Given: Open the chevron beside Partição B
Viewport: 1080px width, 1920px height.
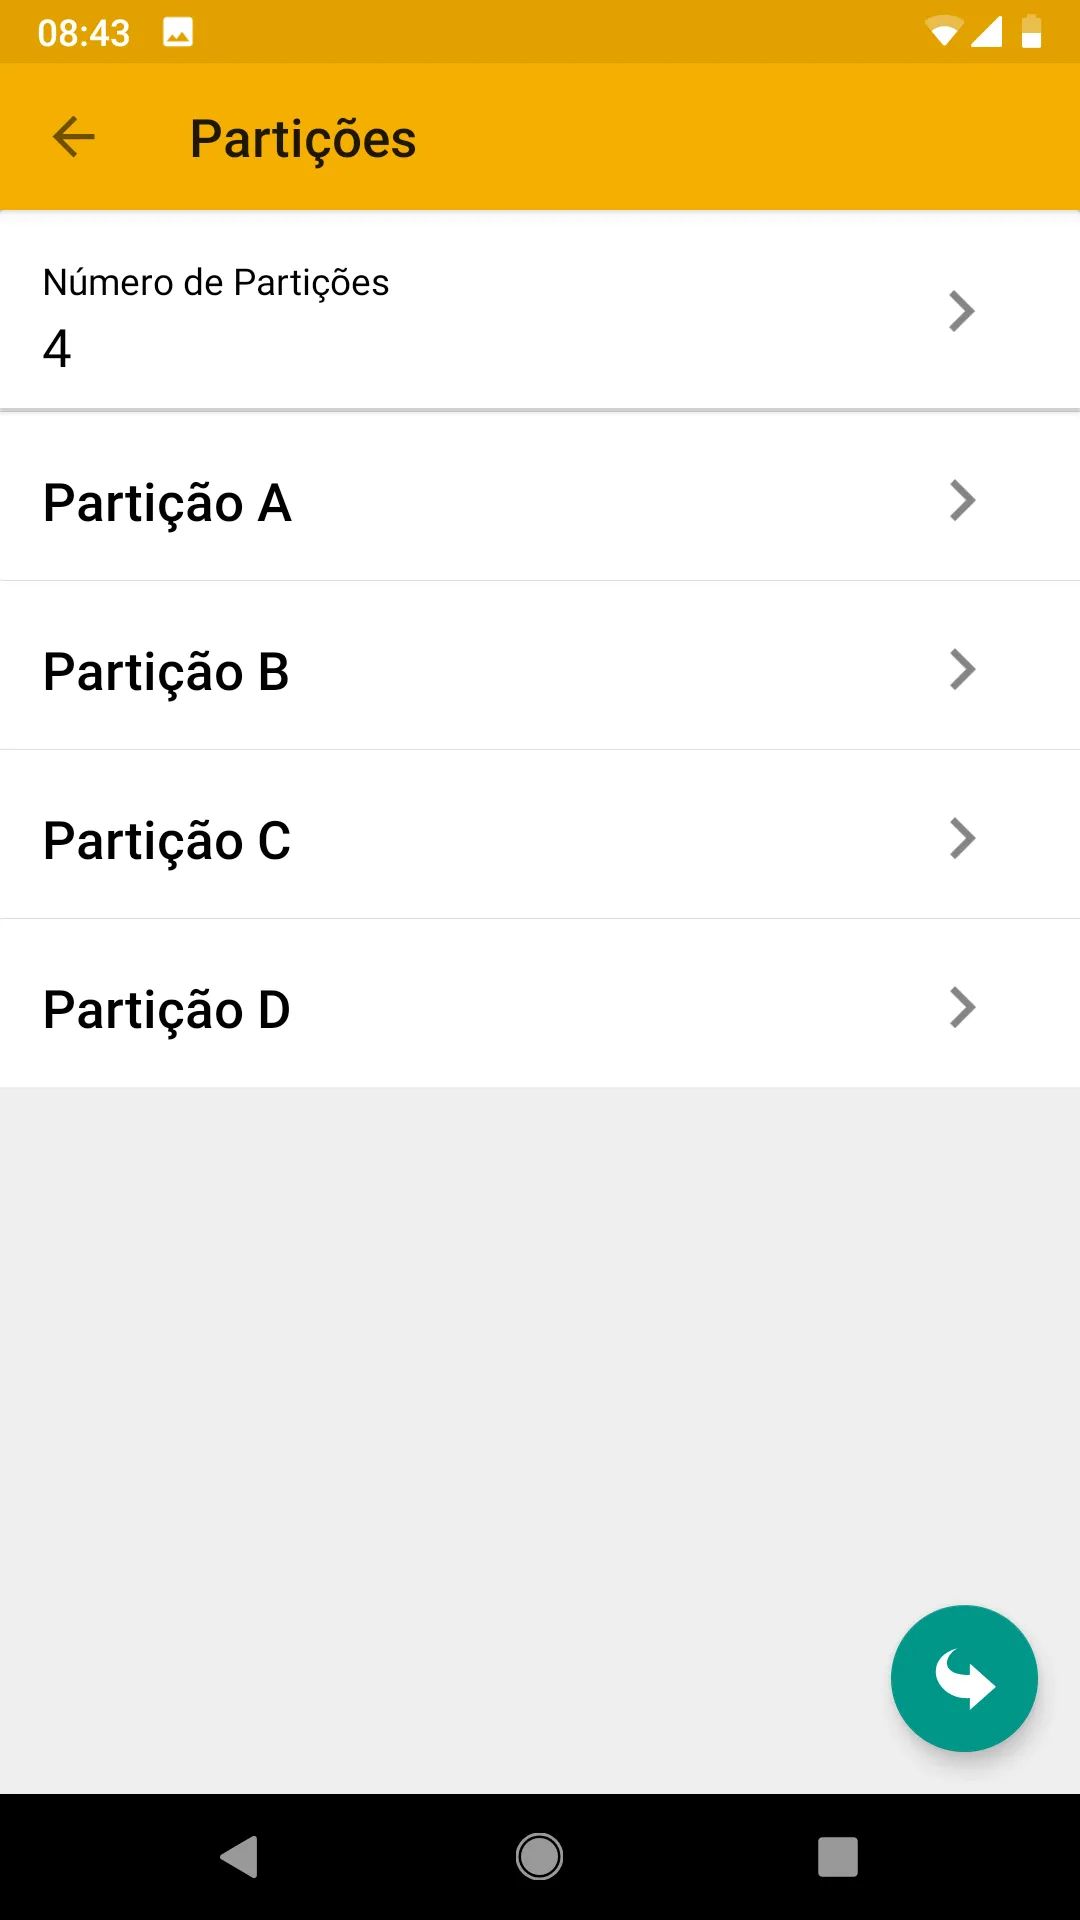Looking at the screenshot, I should [961, 669].
